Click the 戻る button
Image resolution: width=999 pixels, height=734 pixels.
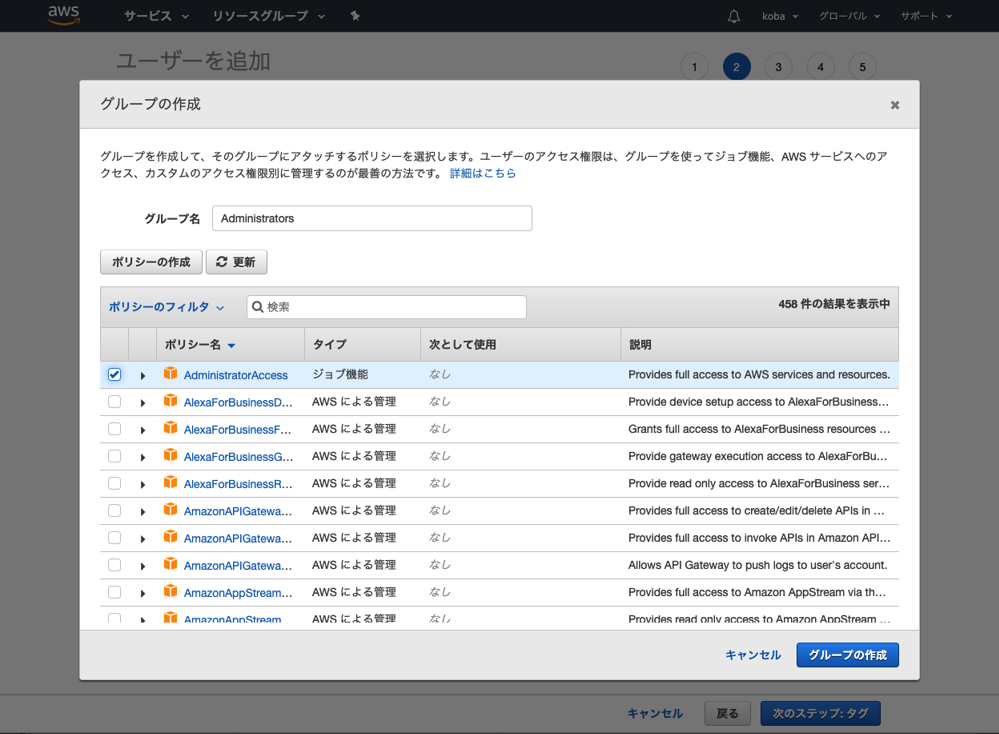pos(728,714)
